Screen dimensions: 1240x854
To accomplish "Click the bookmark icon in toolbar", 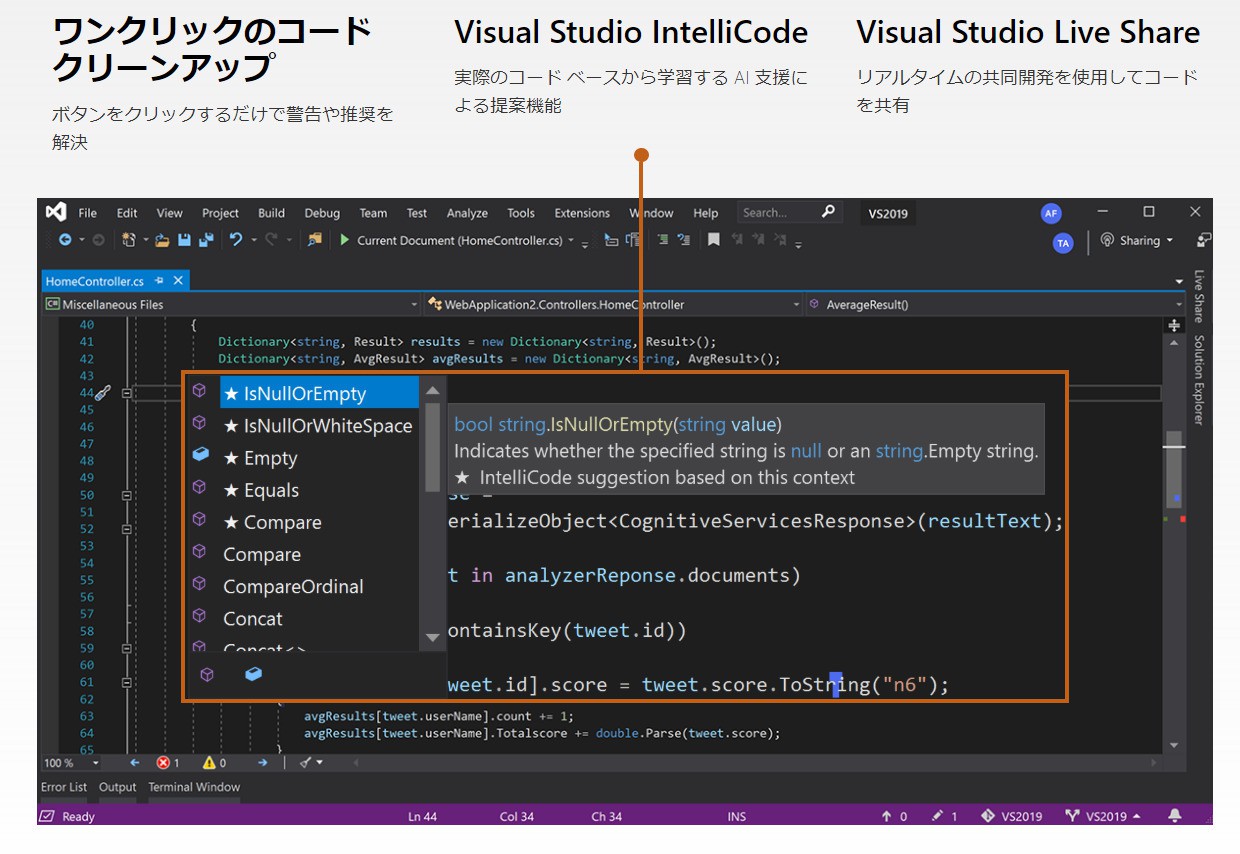I will (x=713, y=240).
